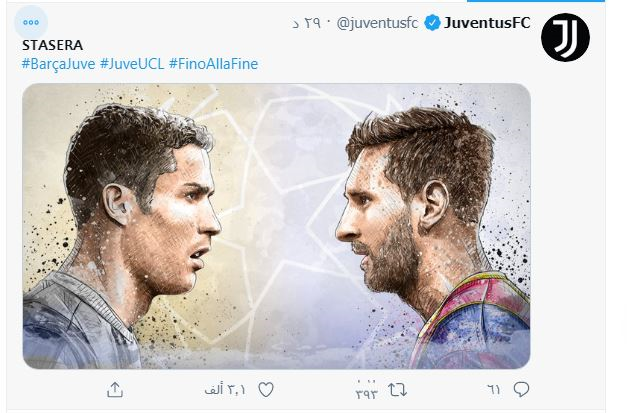Image resolution: width=627 pixels, height=413 pixels.
Task: Open the #FinoAllaFine hashtag
Action: (x=214, y=64)
